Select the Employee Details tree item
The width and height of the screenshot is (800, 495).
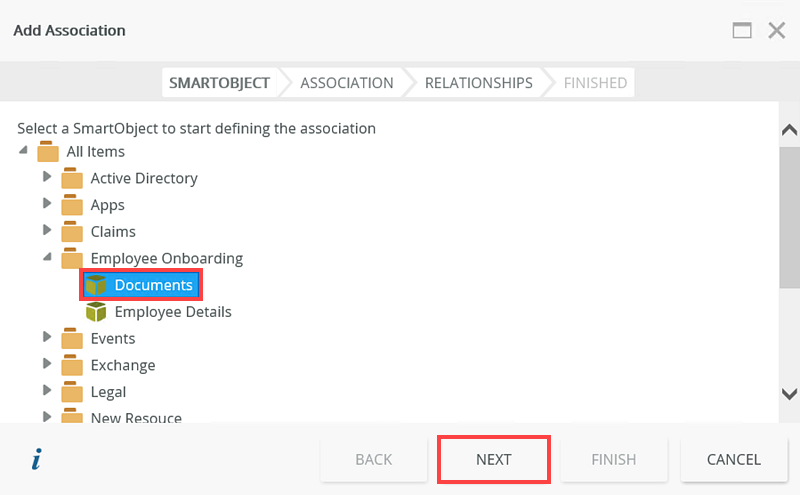point(159,312)
